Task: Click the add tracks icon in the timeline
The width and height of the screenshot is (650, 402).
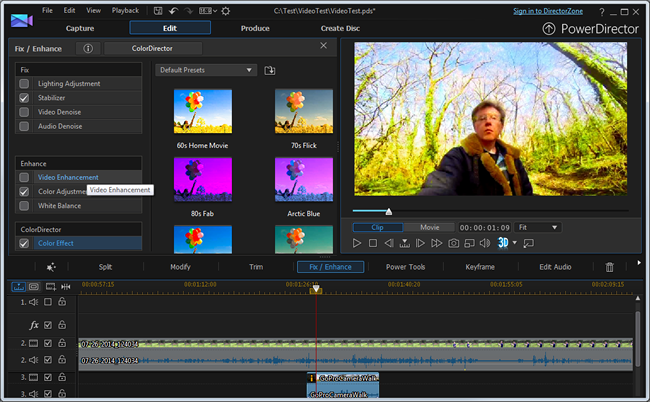Action: point(51,287)
